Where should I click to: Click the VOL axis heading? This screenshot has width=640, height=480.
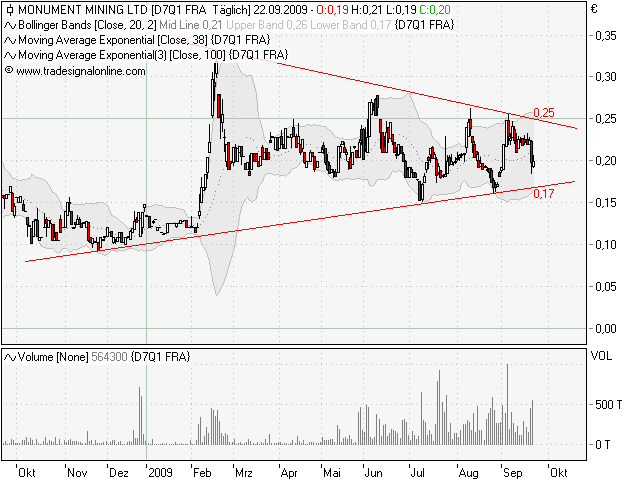[602, 355]
